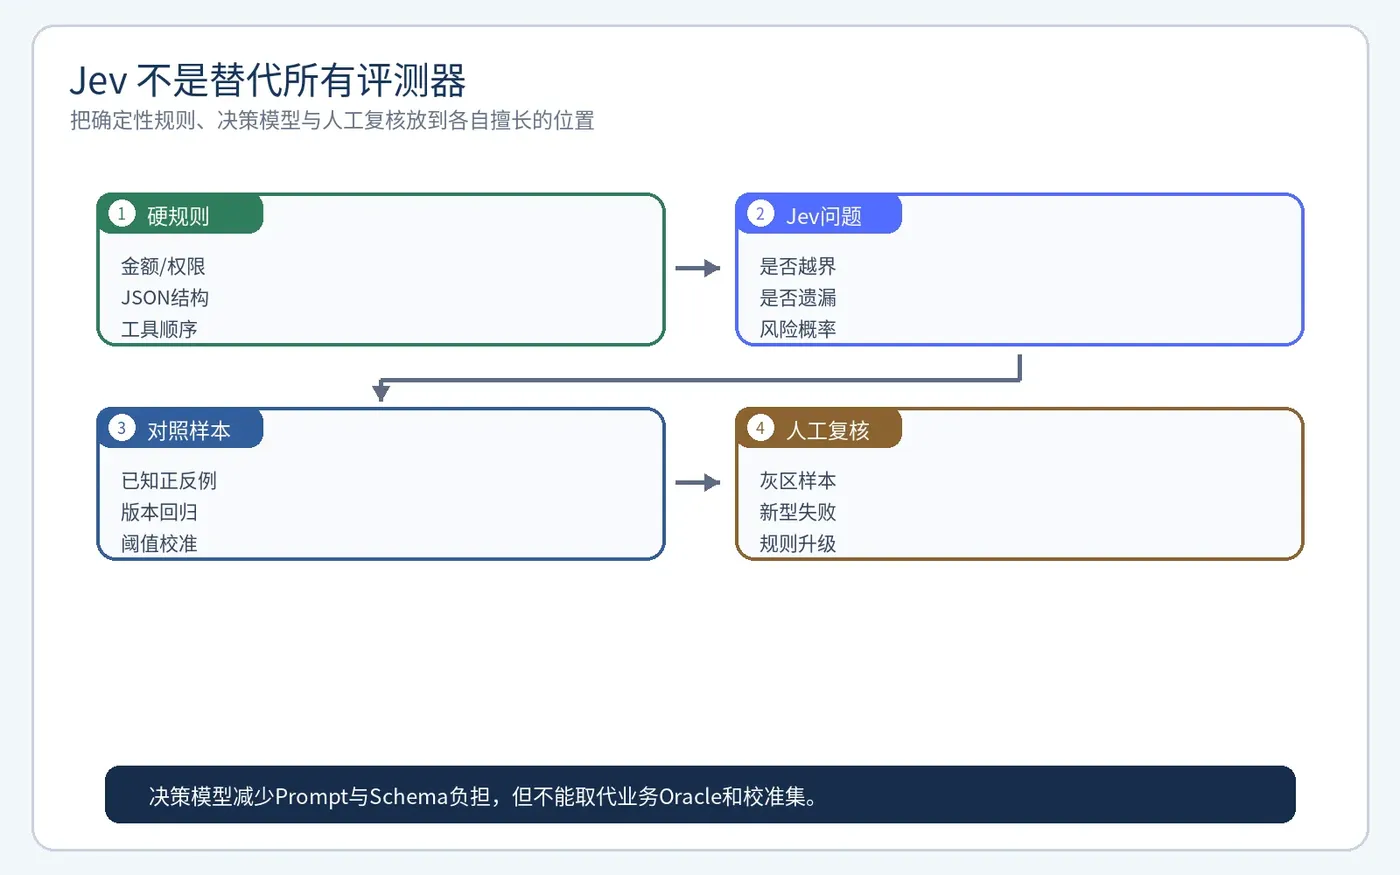
Task: Click the "人工复核" box header
Action: tap(819, 429)
